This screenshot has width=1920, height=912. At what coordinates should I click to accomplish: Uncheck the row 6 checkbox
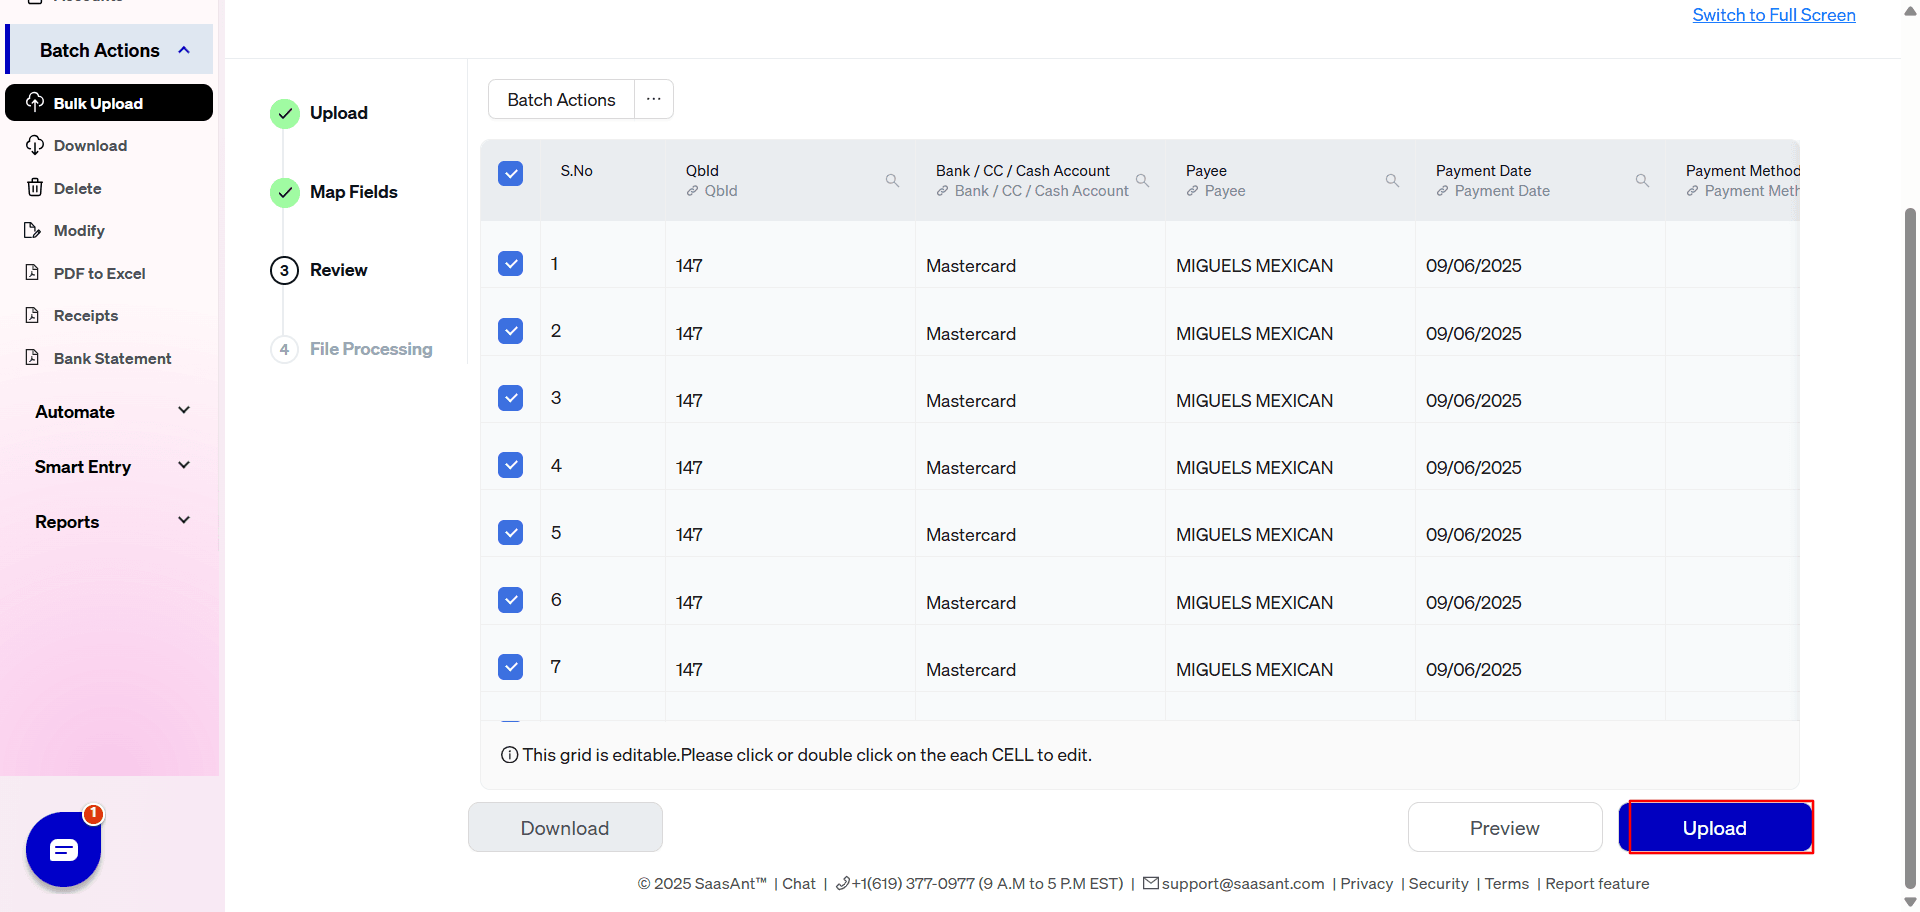pyautogui.click(x=511, y=600)
